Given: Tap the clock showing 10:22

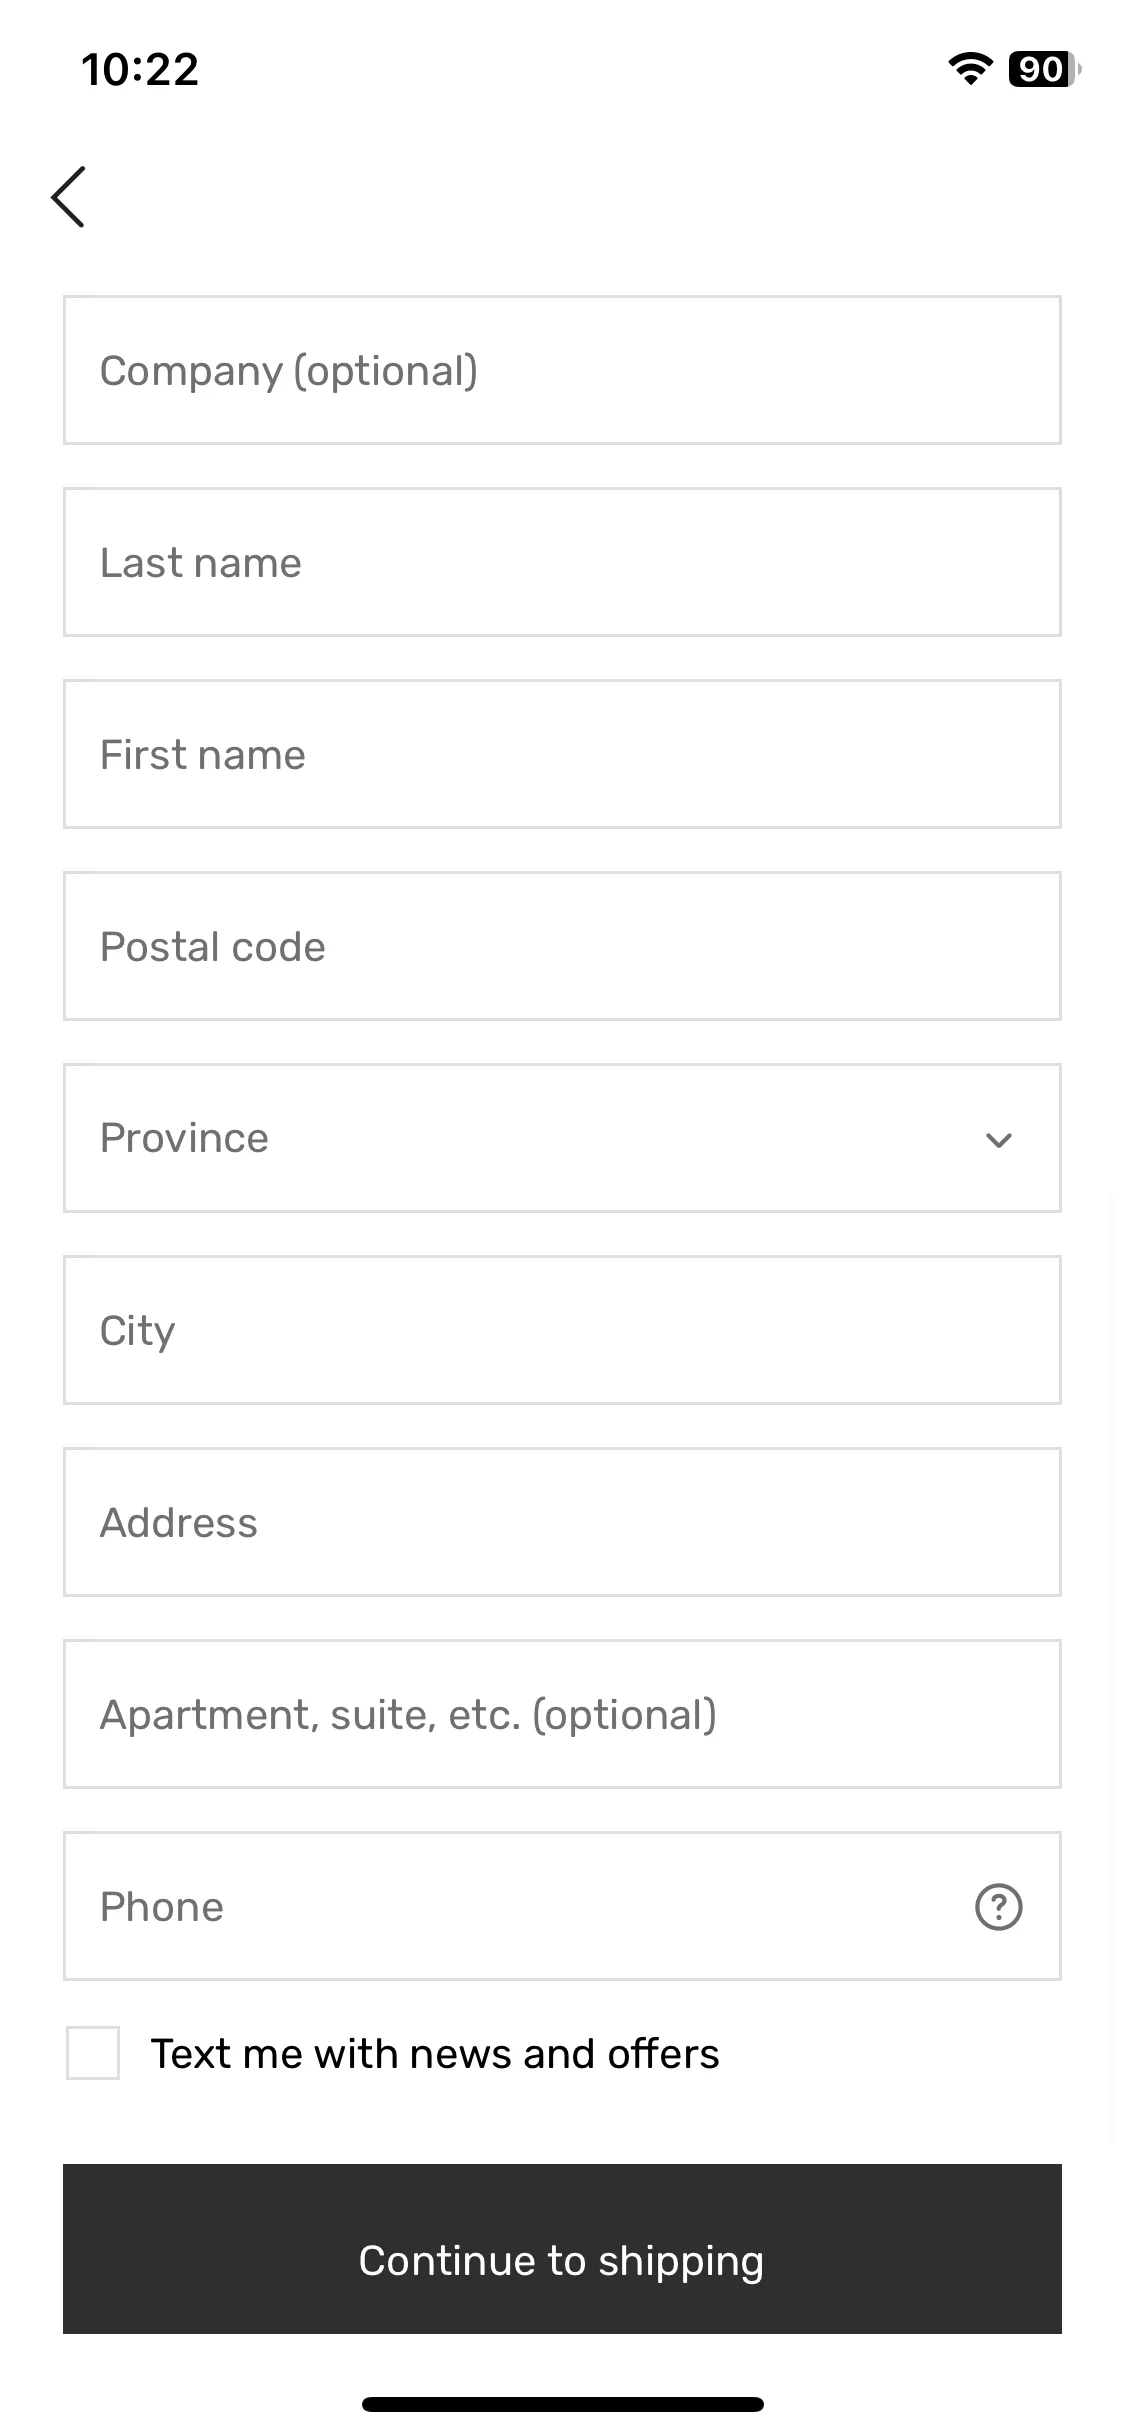Looking at the screenshot, I should point(140,69).
